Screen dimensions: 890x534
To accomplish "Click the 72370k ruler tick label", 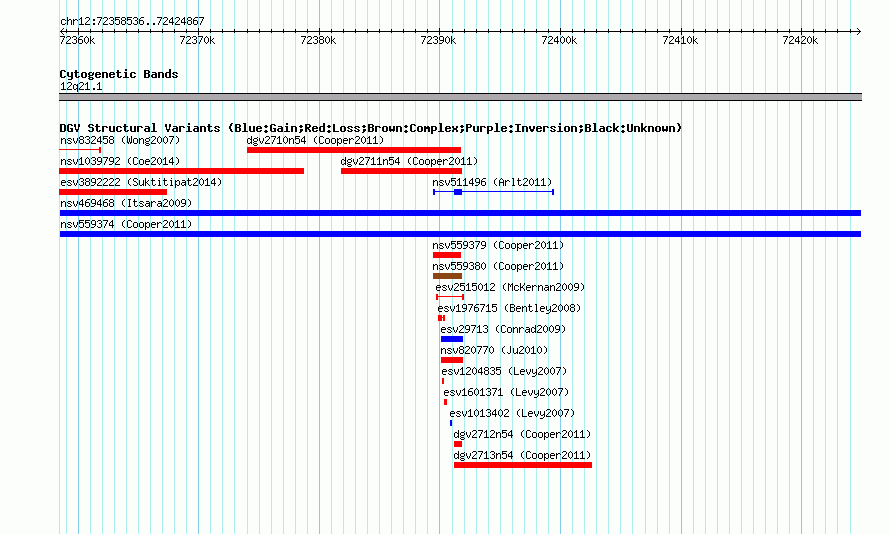I will click(x=197, y=40).
